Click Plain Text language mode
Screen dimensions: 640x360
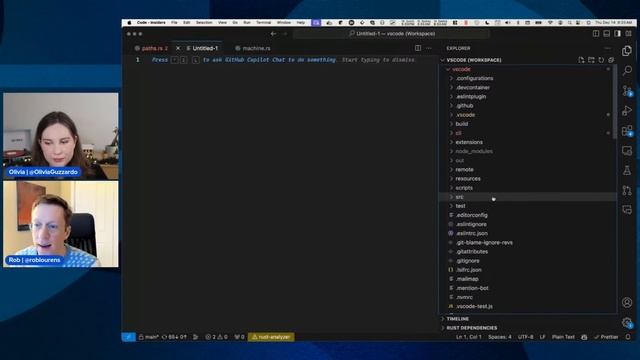563,337
